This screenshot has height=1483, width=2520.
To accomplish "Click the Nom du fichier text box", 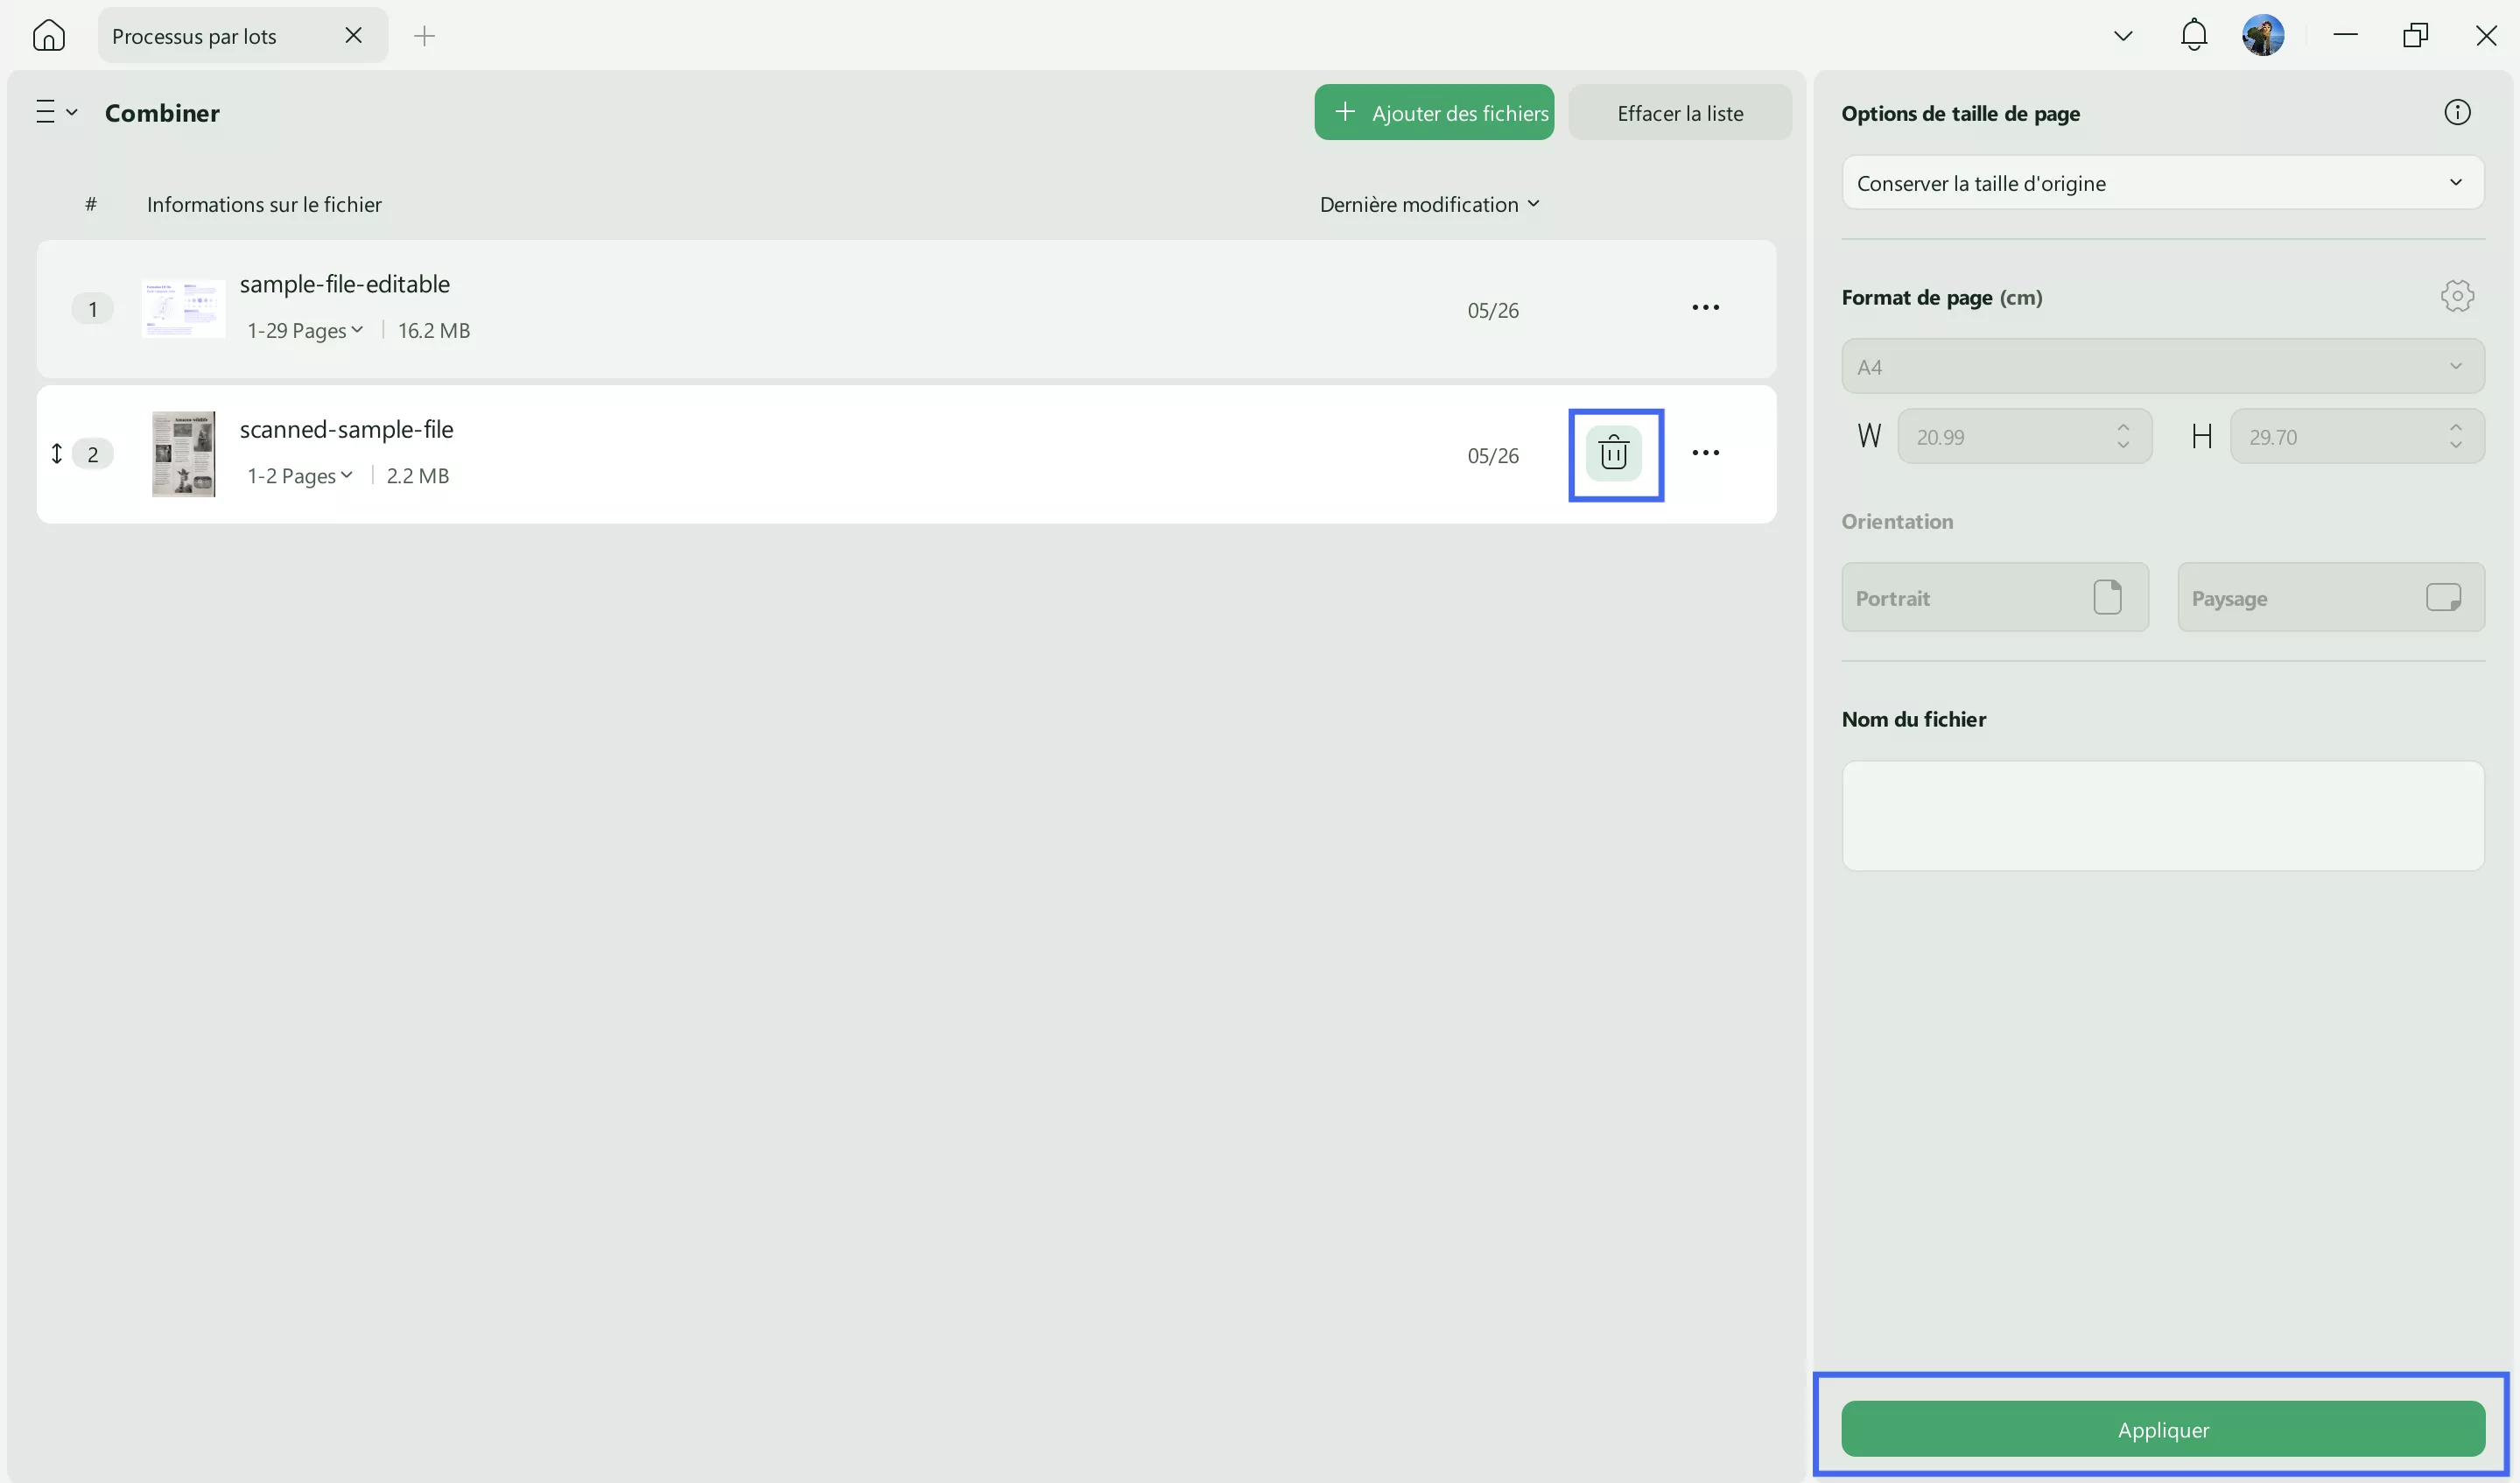I will 2162,816.
